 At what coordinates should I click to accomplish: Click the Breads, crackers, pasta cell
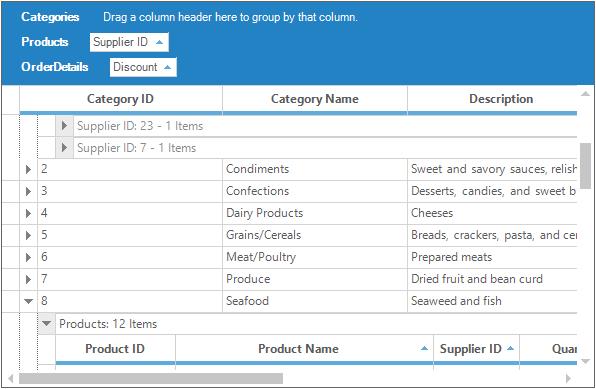[x=493, y=235]
